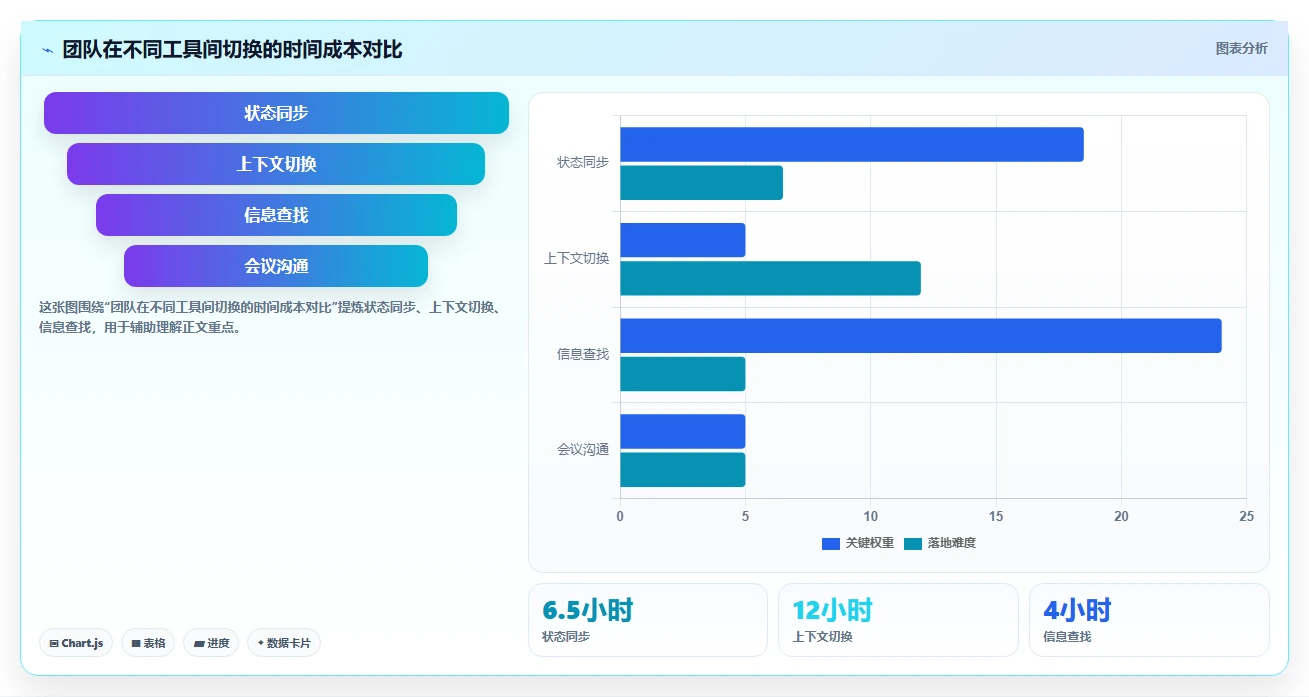Click the blue 关键权重 bar for 上下文切换
Image resolution: width=1309 pixels, height=697 pixels.
[x=683, y=240]
